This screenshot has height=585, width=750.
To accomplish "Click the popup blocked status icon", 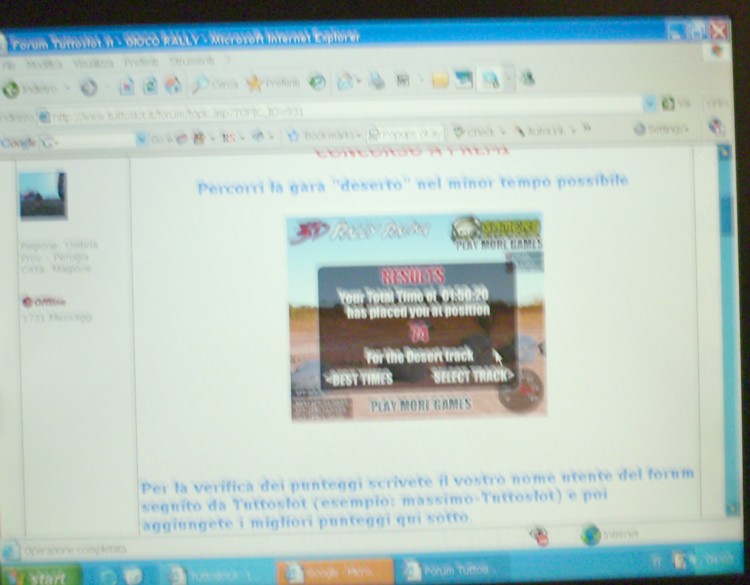I will [x=540, y=536].
